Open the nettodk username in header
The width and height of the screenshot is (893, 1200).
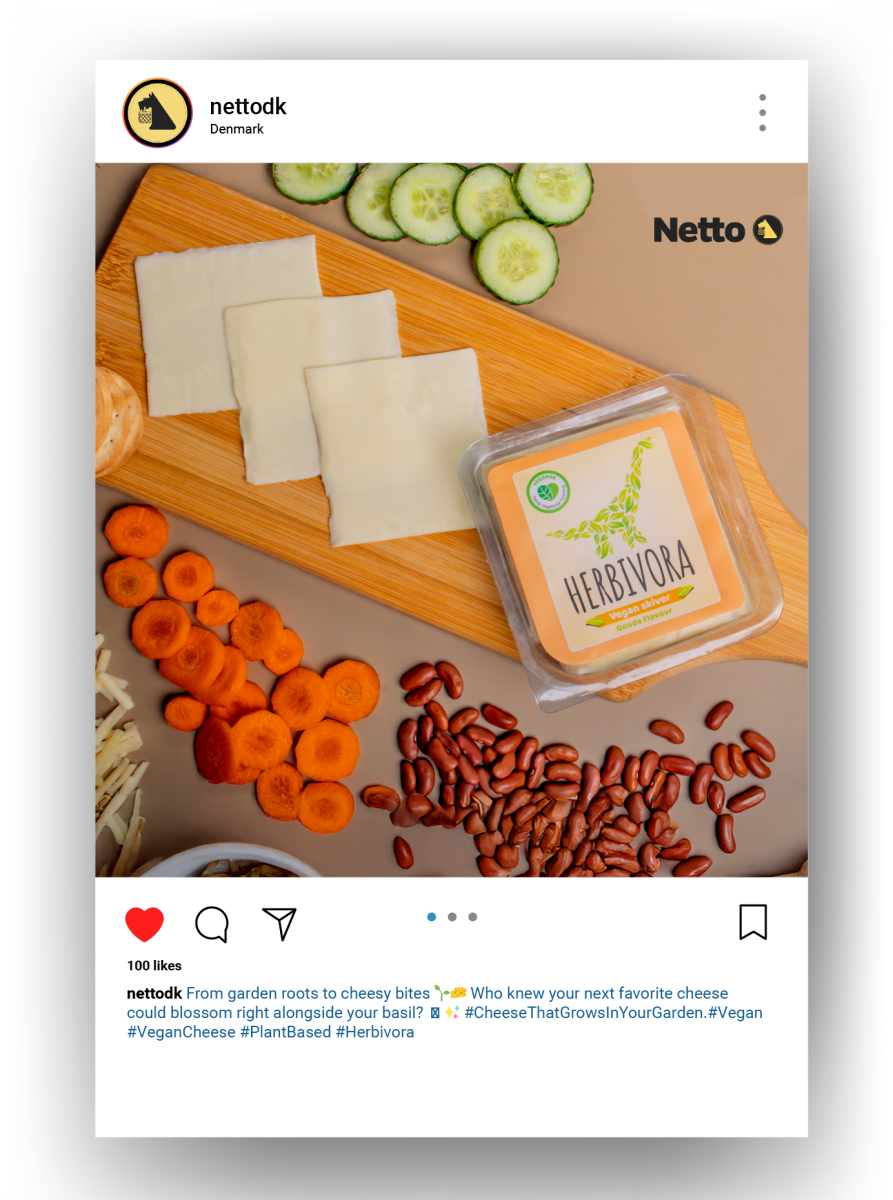(248, 106)
